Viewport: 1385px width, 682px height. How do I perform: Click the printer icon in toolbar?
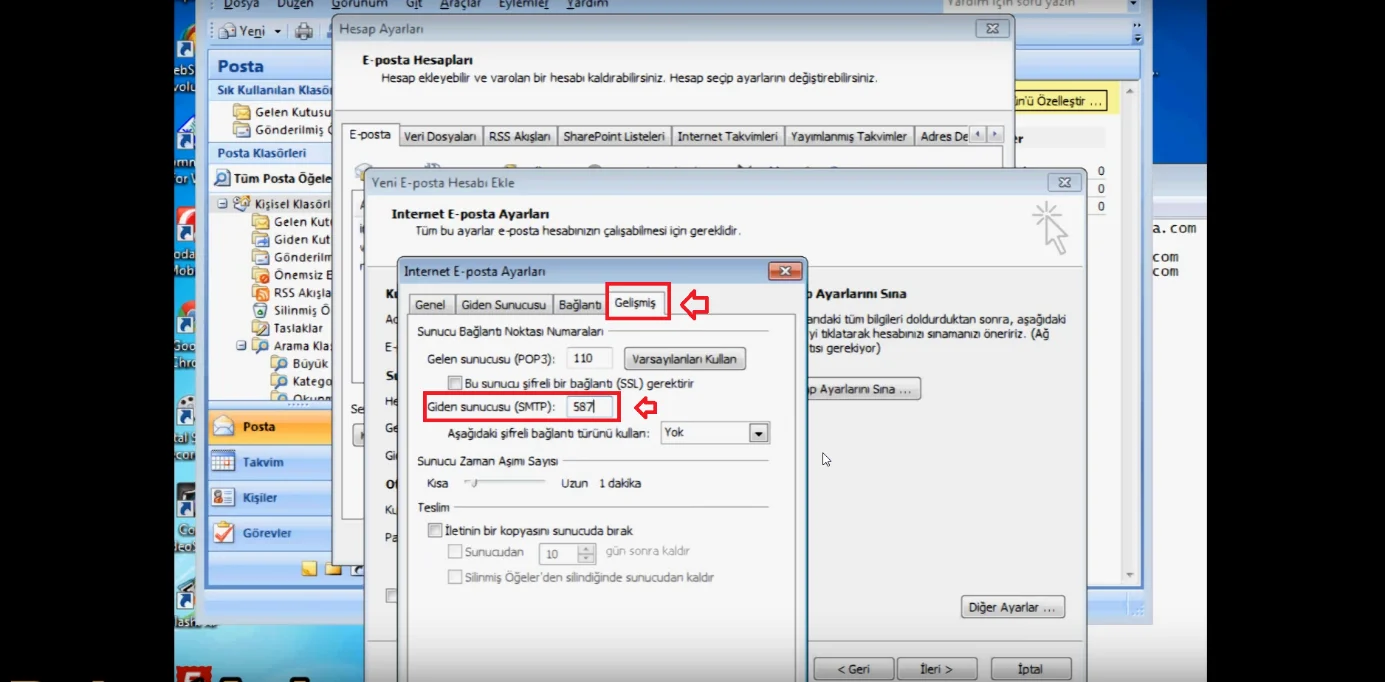[x=304, y=31]
